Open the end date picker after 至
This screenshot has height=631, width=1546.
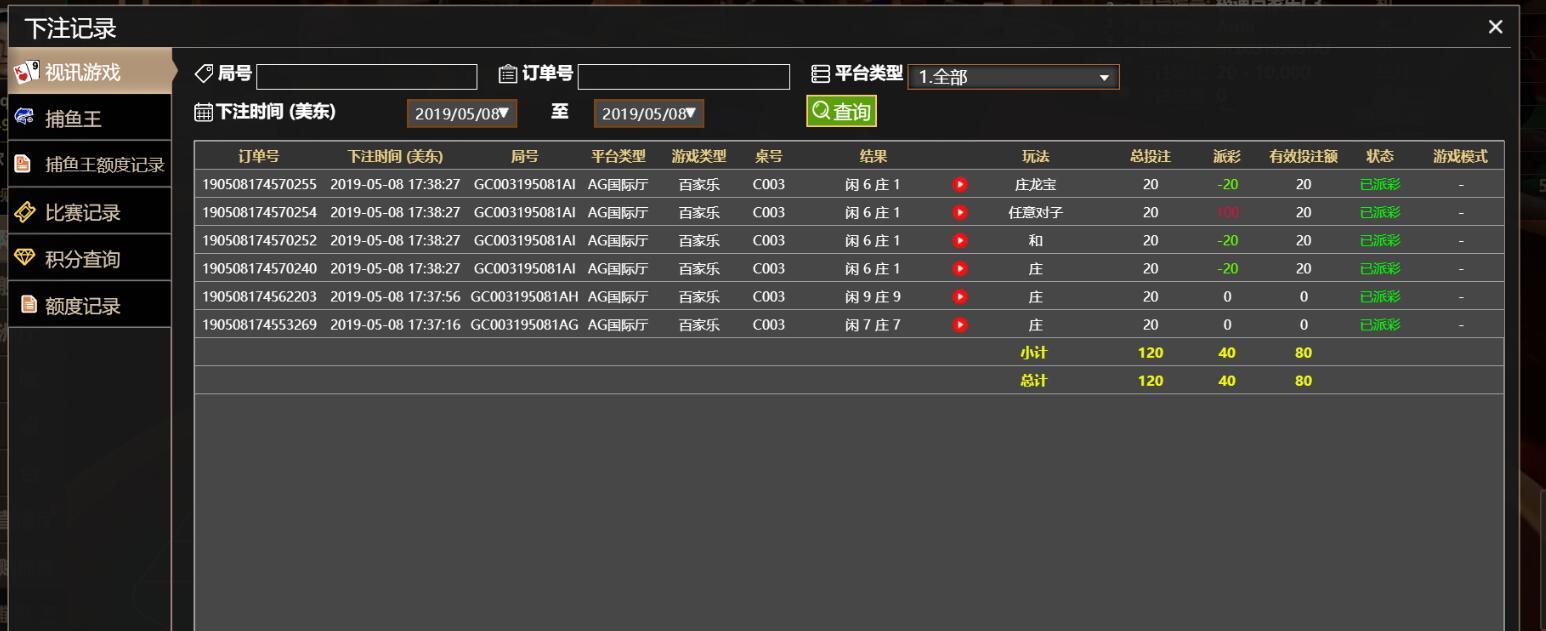[648, 114]
